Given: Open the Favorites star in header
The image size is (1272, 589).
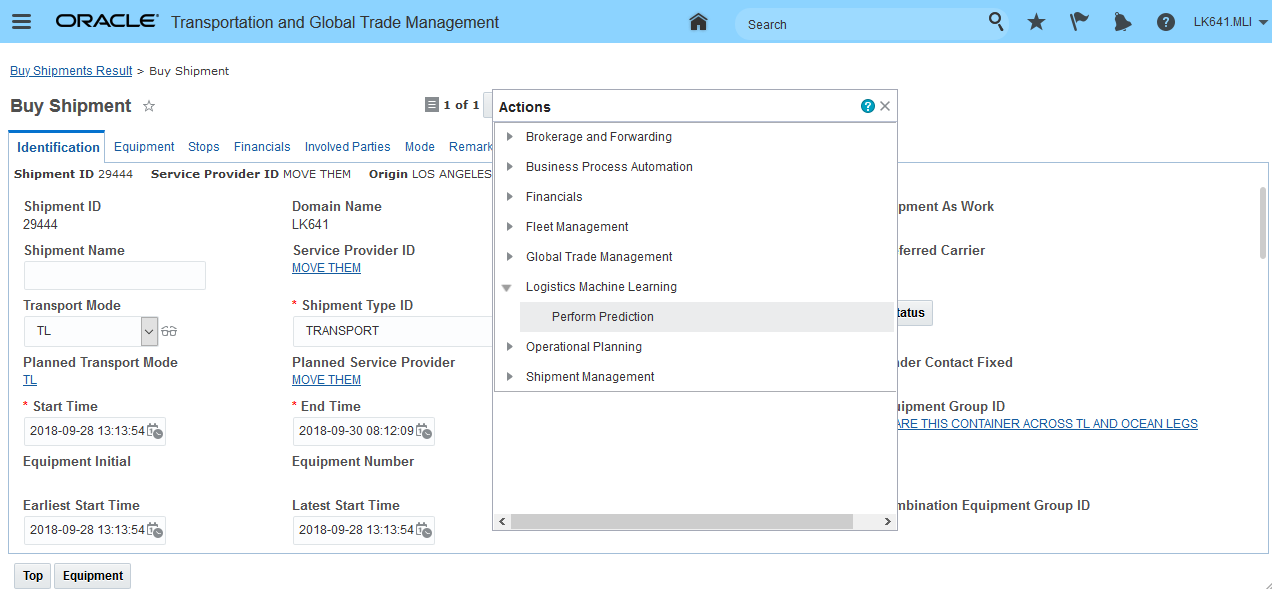Looking at the screenshot, I should click(x=1036, y=22).
